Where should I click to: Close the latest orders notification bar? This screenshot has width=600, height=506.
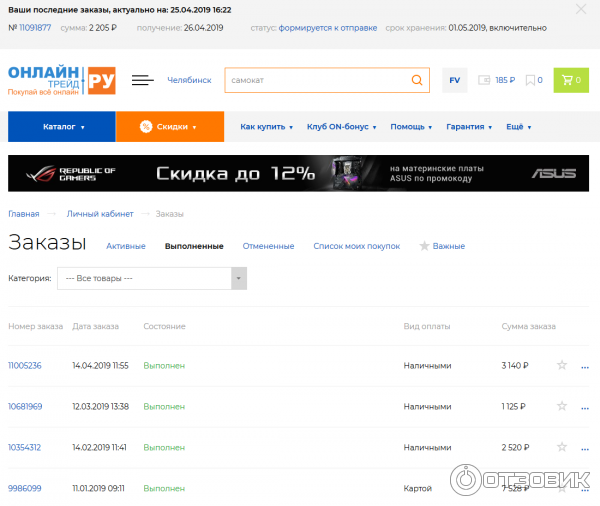point(581,9)
